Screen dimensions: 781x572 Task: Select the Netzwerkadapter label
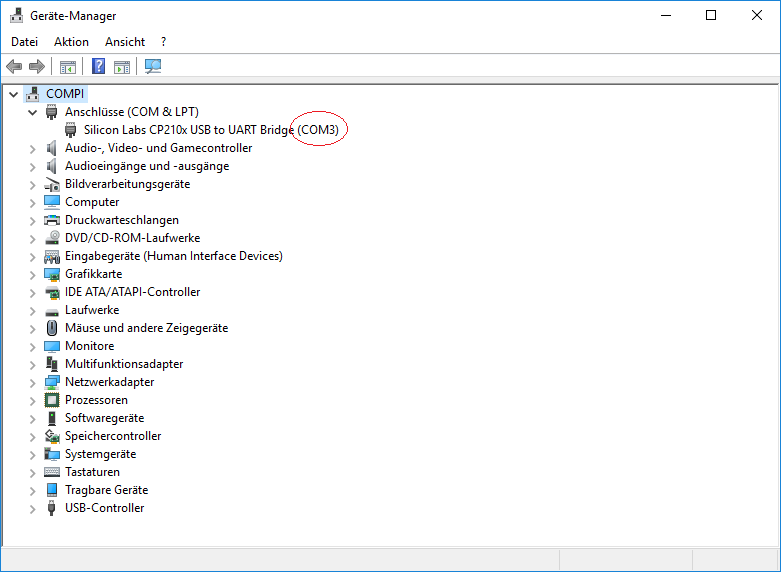tap(110, 382)
